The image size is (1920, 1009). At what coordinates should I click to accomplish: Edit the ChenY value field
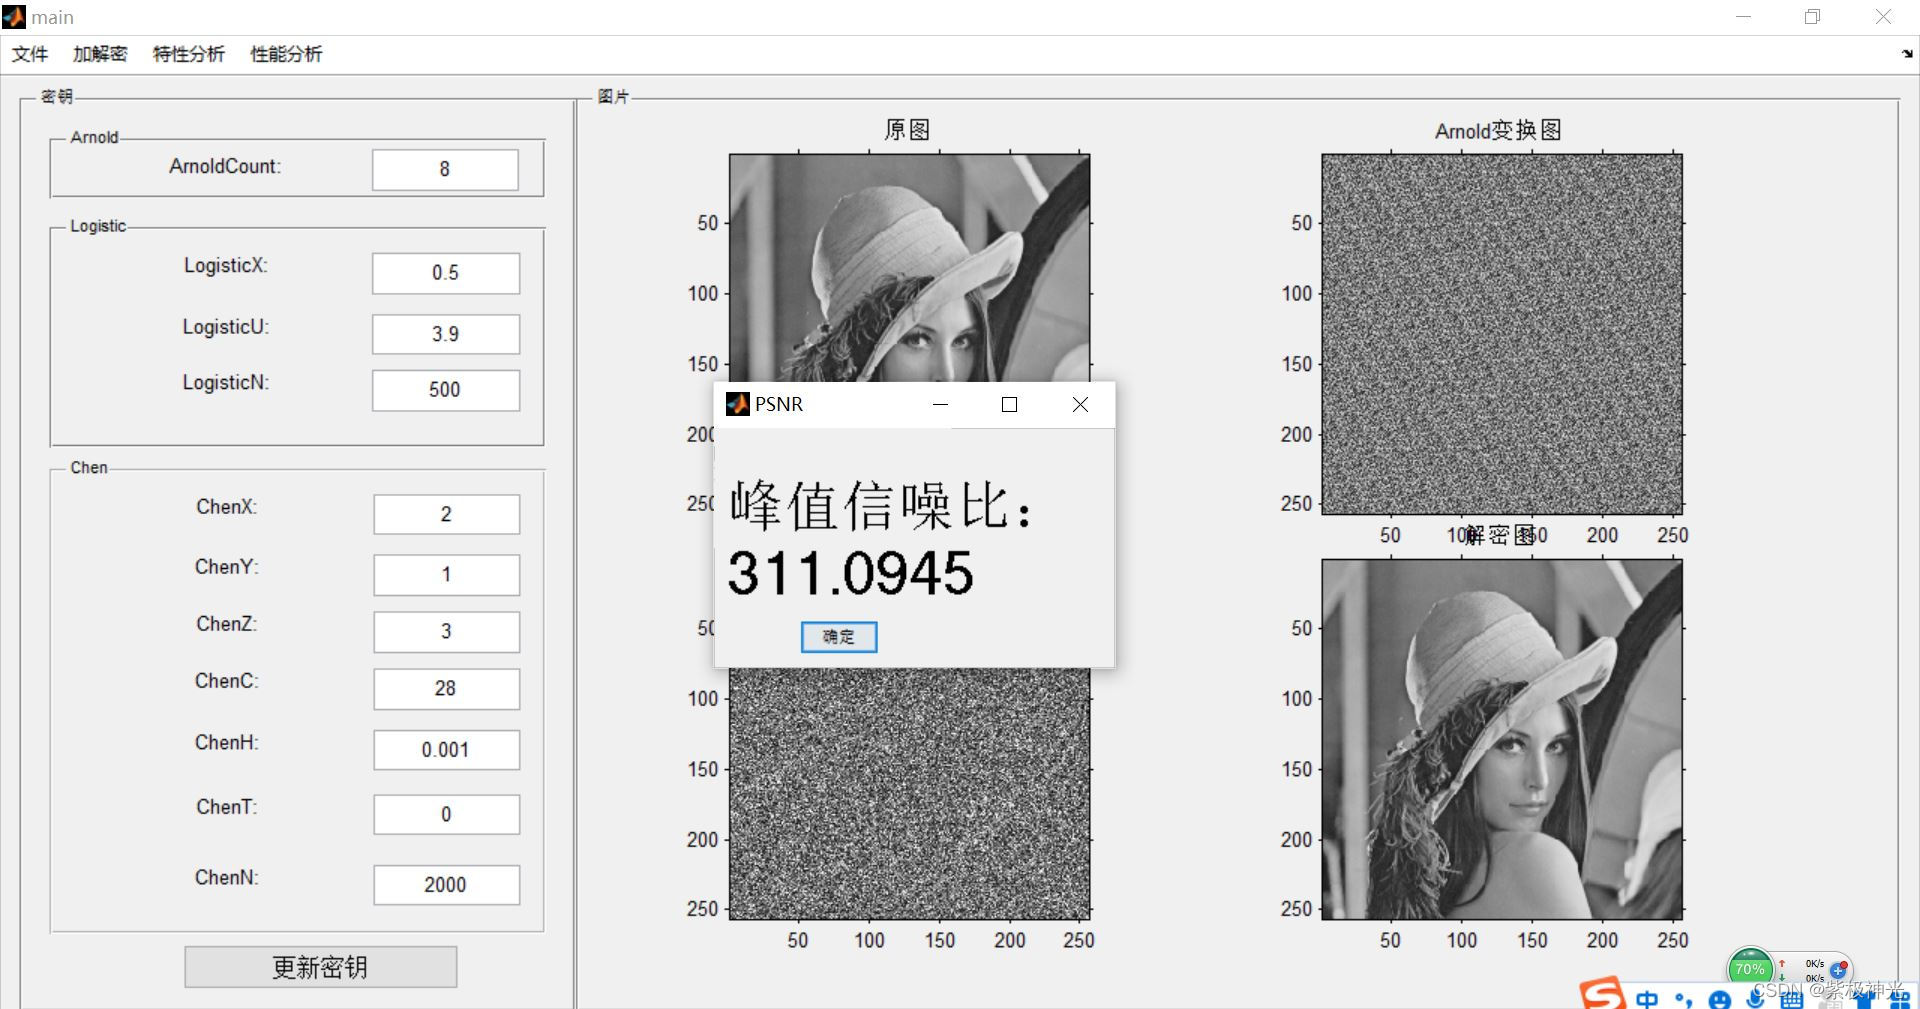pos(447,575)
